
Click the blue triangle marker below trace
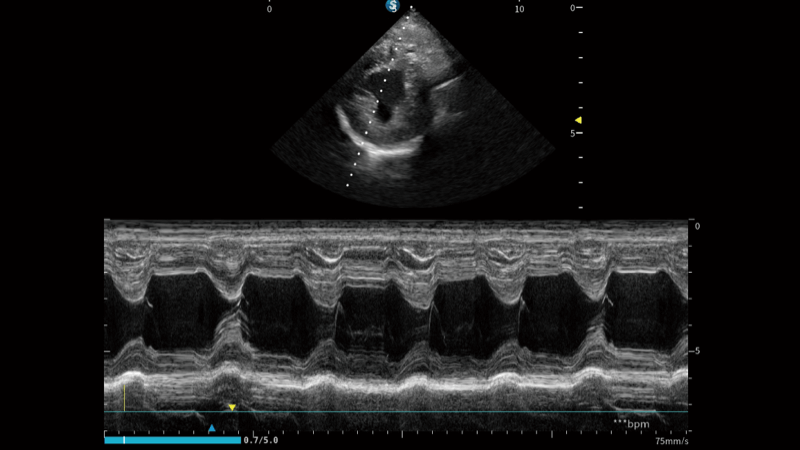point(211,428)
